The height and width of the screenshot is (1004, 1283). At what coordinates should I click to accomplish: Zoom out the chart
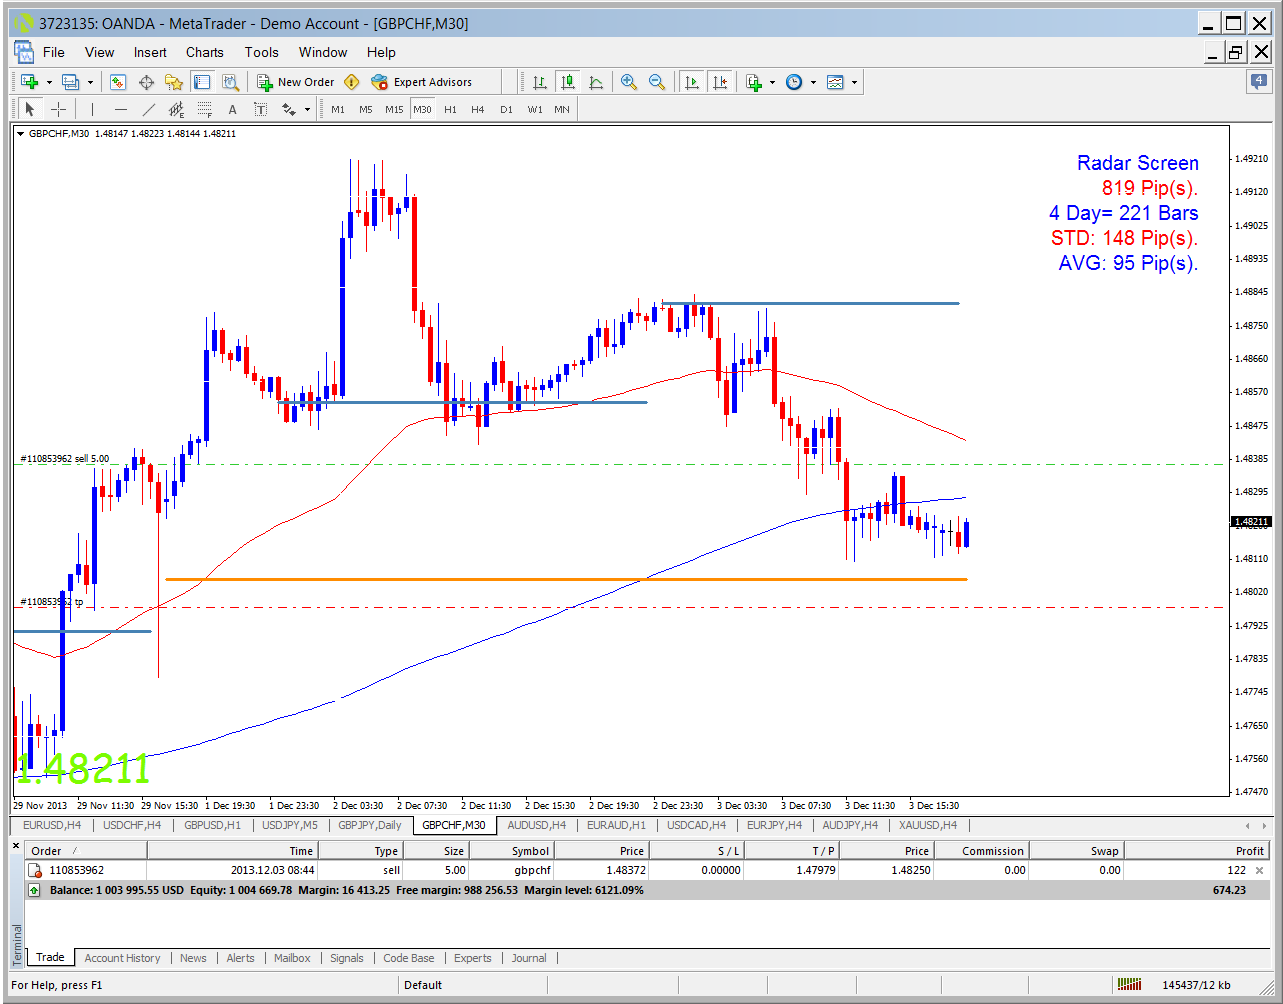pos(657,82)
